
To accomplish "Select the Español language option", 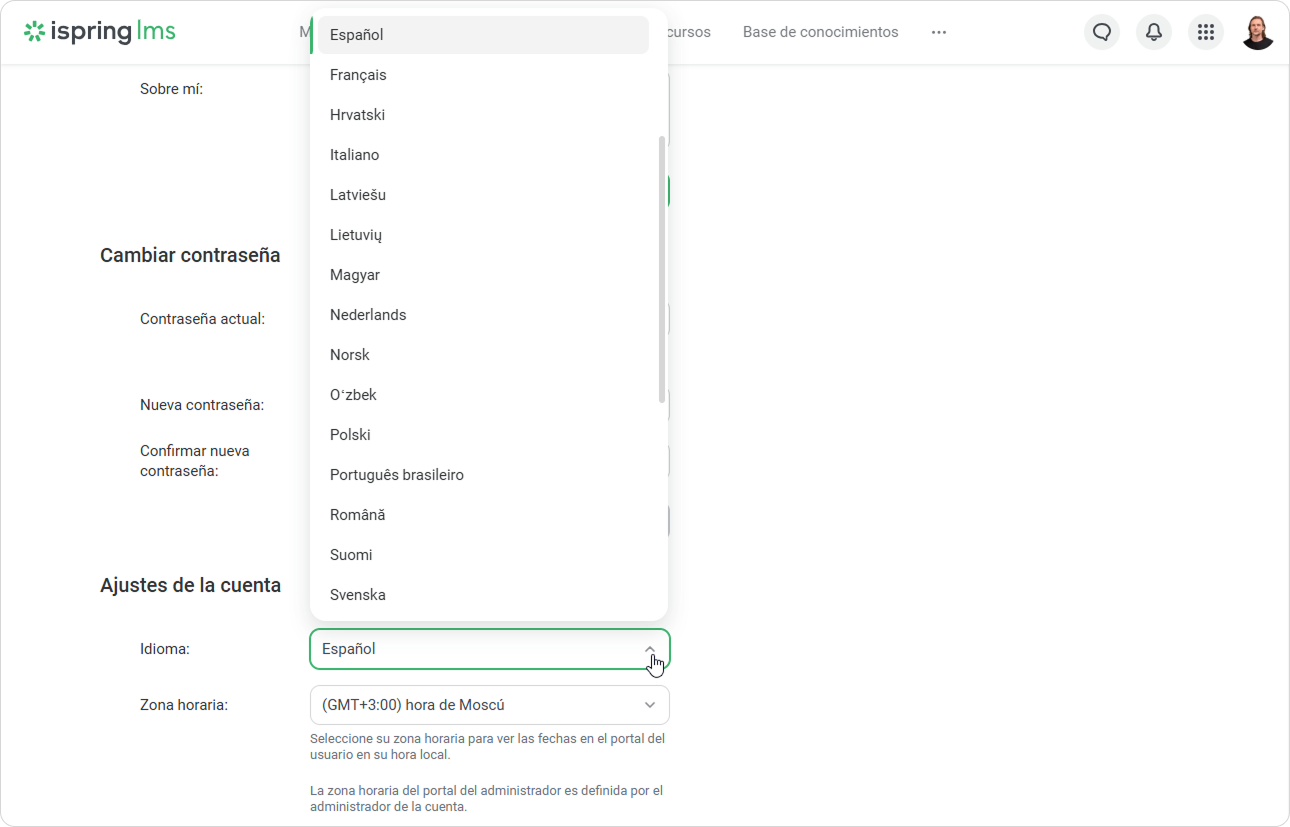I will [x=357, y=35].
